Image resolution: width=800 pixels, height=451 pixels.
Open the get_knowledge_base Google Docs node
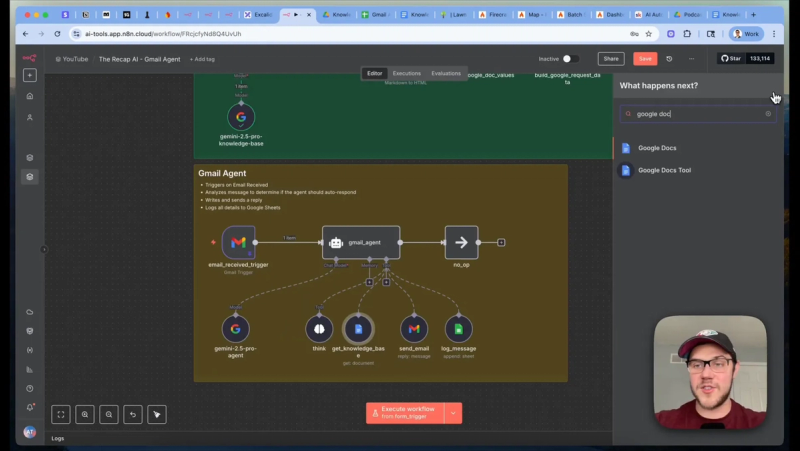coord(358,329)
